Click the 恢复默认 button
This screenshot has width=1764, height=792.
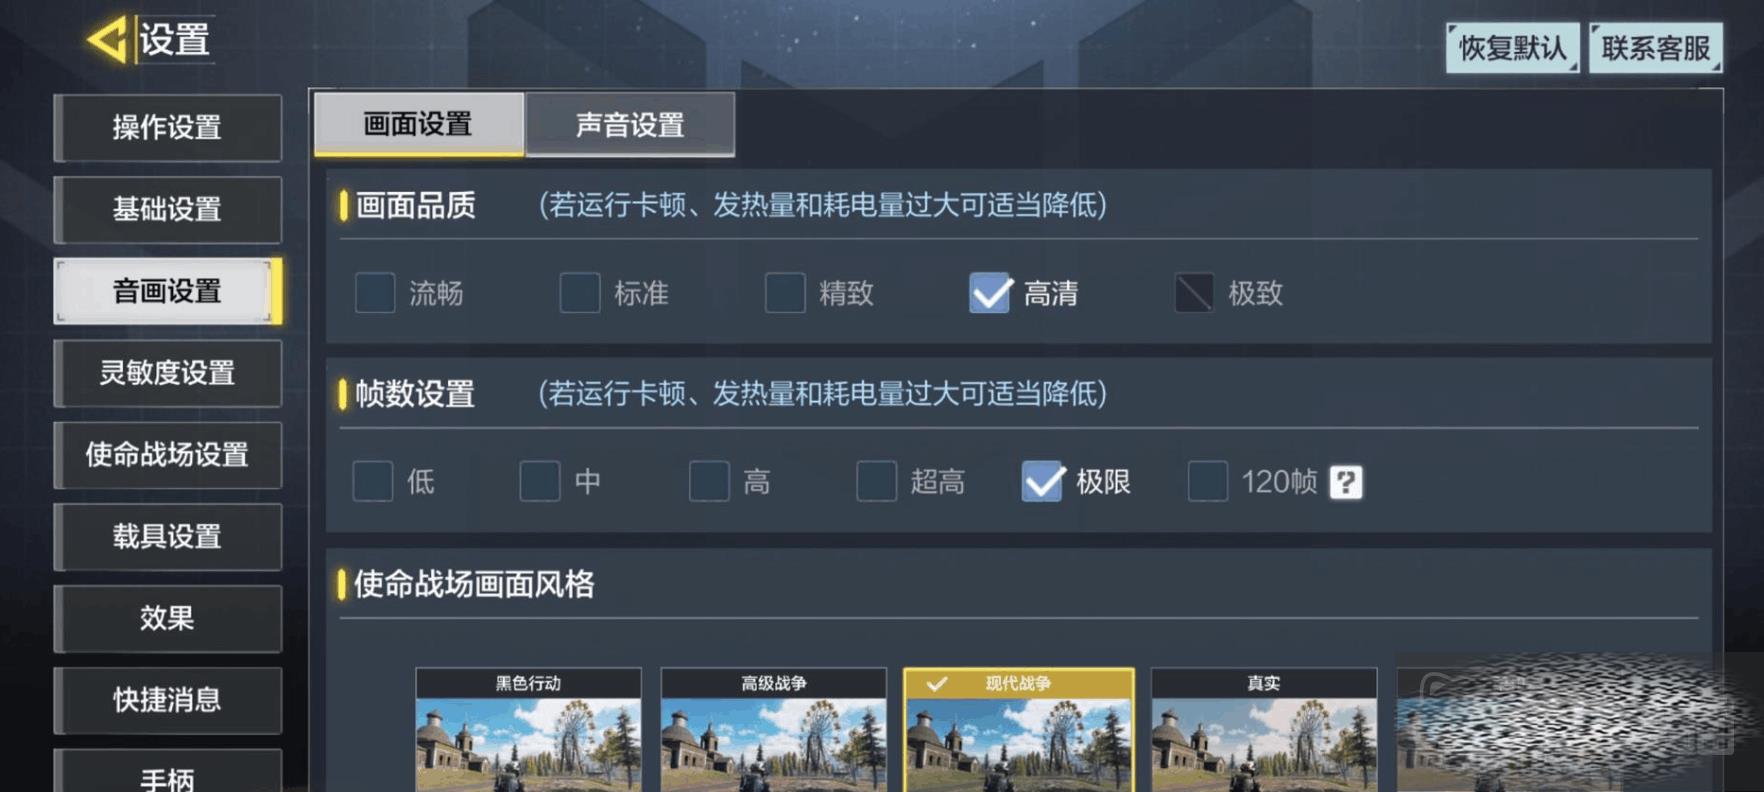point(1512,48)
